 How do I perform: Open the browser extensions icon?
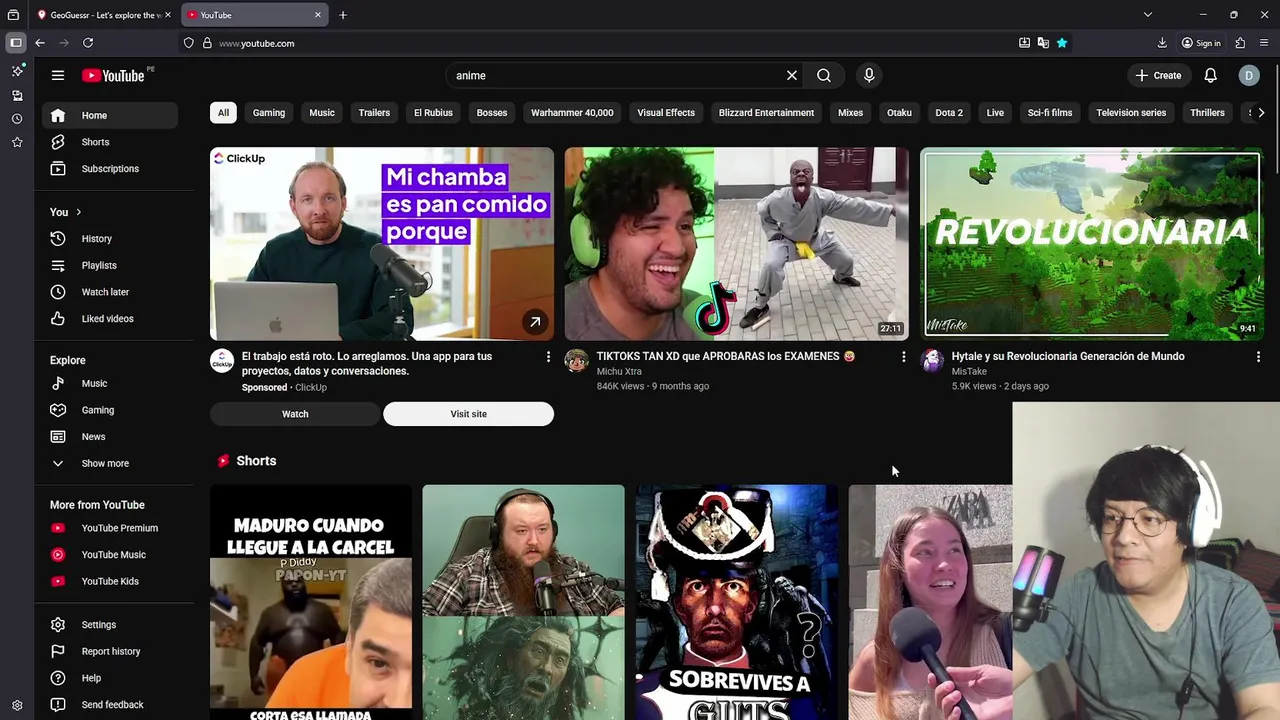point(1240,43)
